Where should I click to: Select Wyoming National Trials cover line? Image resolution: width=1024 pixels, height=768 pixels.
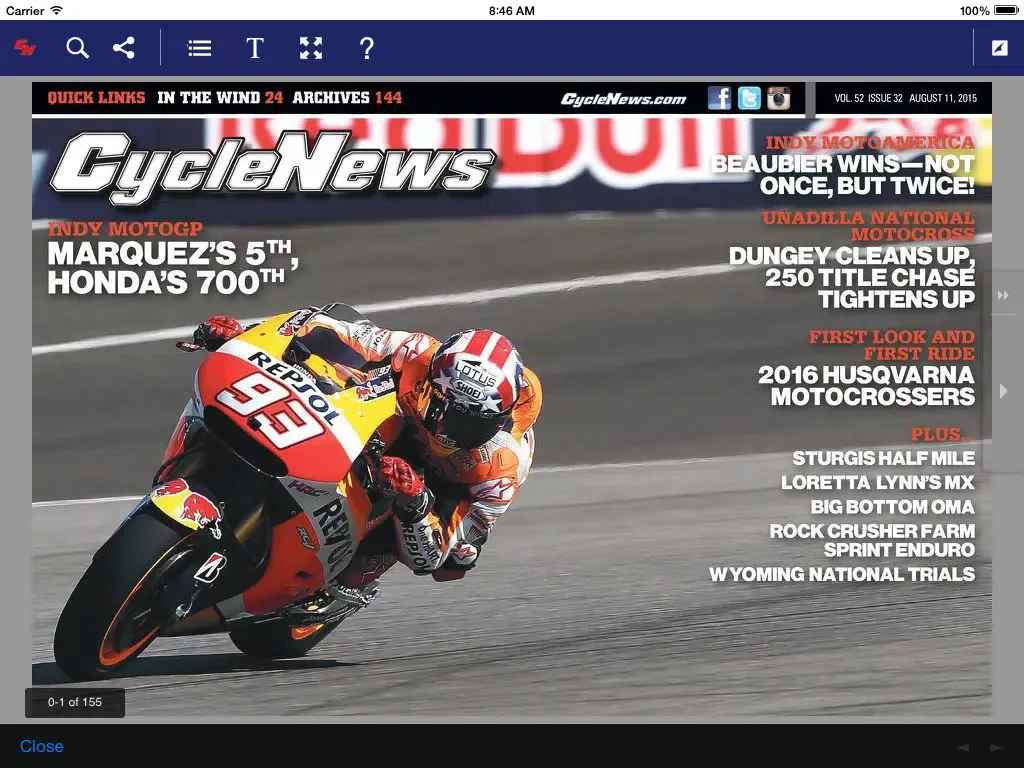pyautogui.click(x=842, y=574)
